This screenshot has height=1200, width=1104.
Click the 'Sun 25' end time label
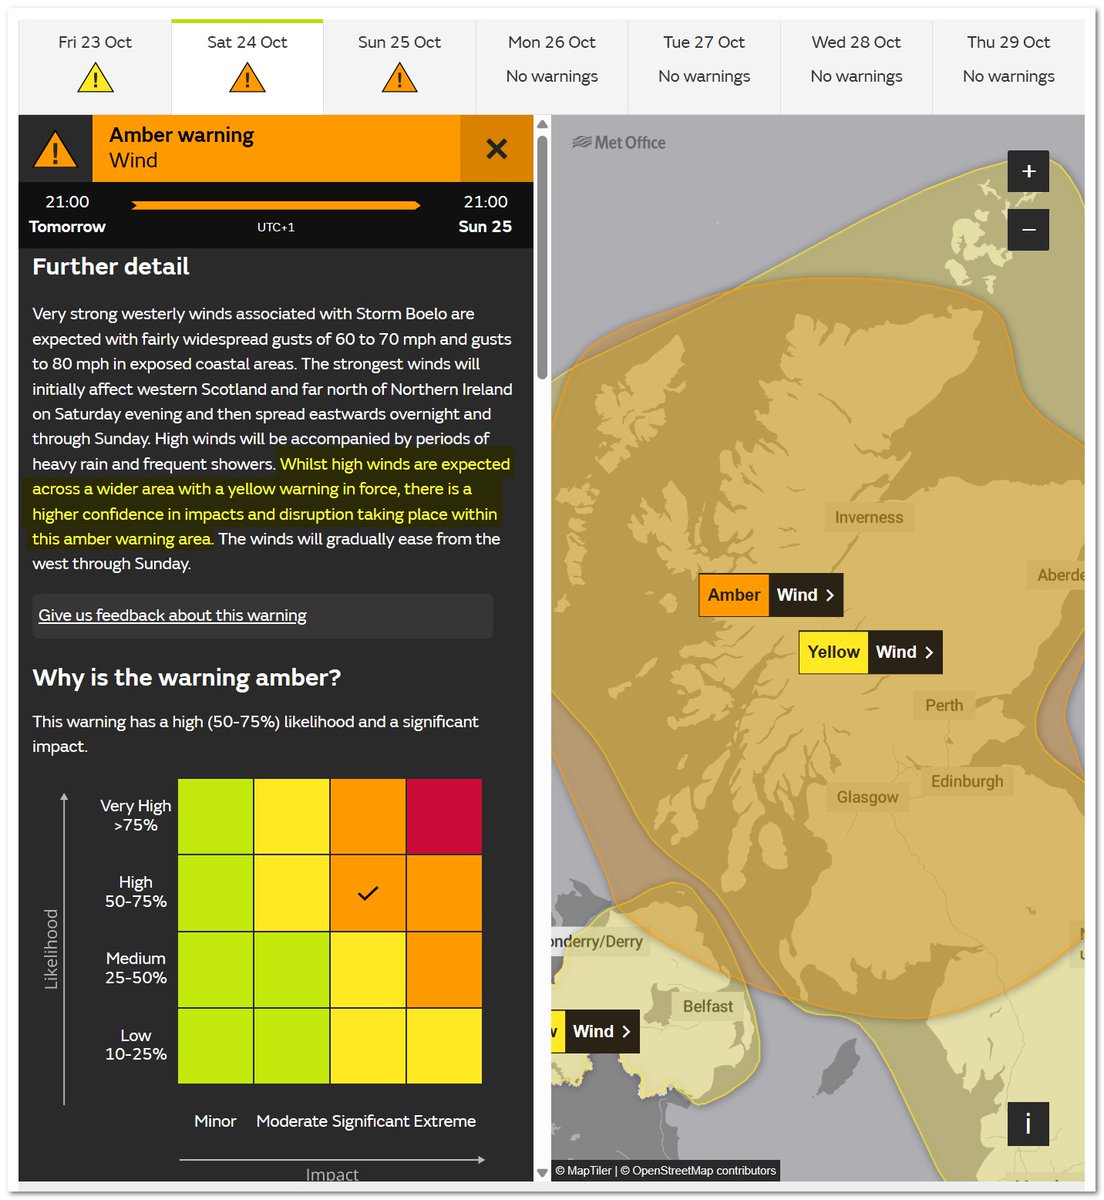[x=485, y=227]
